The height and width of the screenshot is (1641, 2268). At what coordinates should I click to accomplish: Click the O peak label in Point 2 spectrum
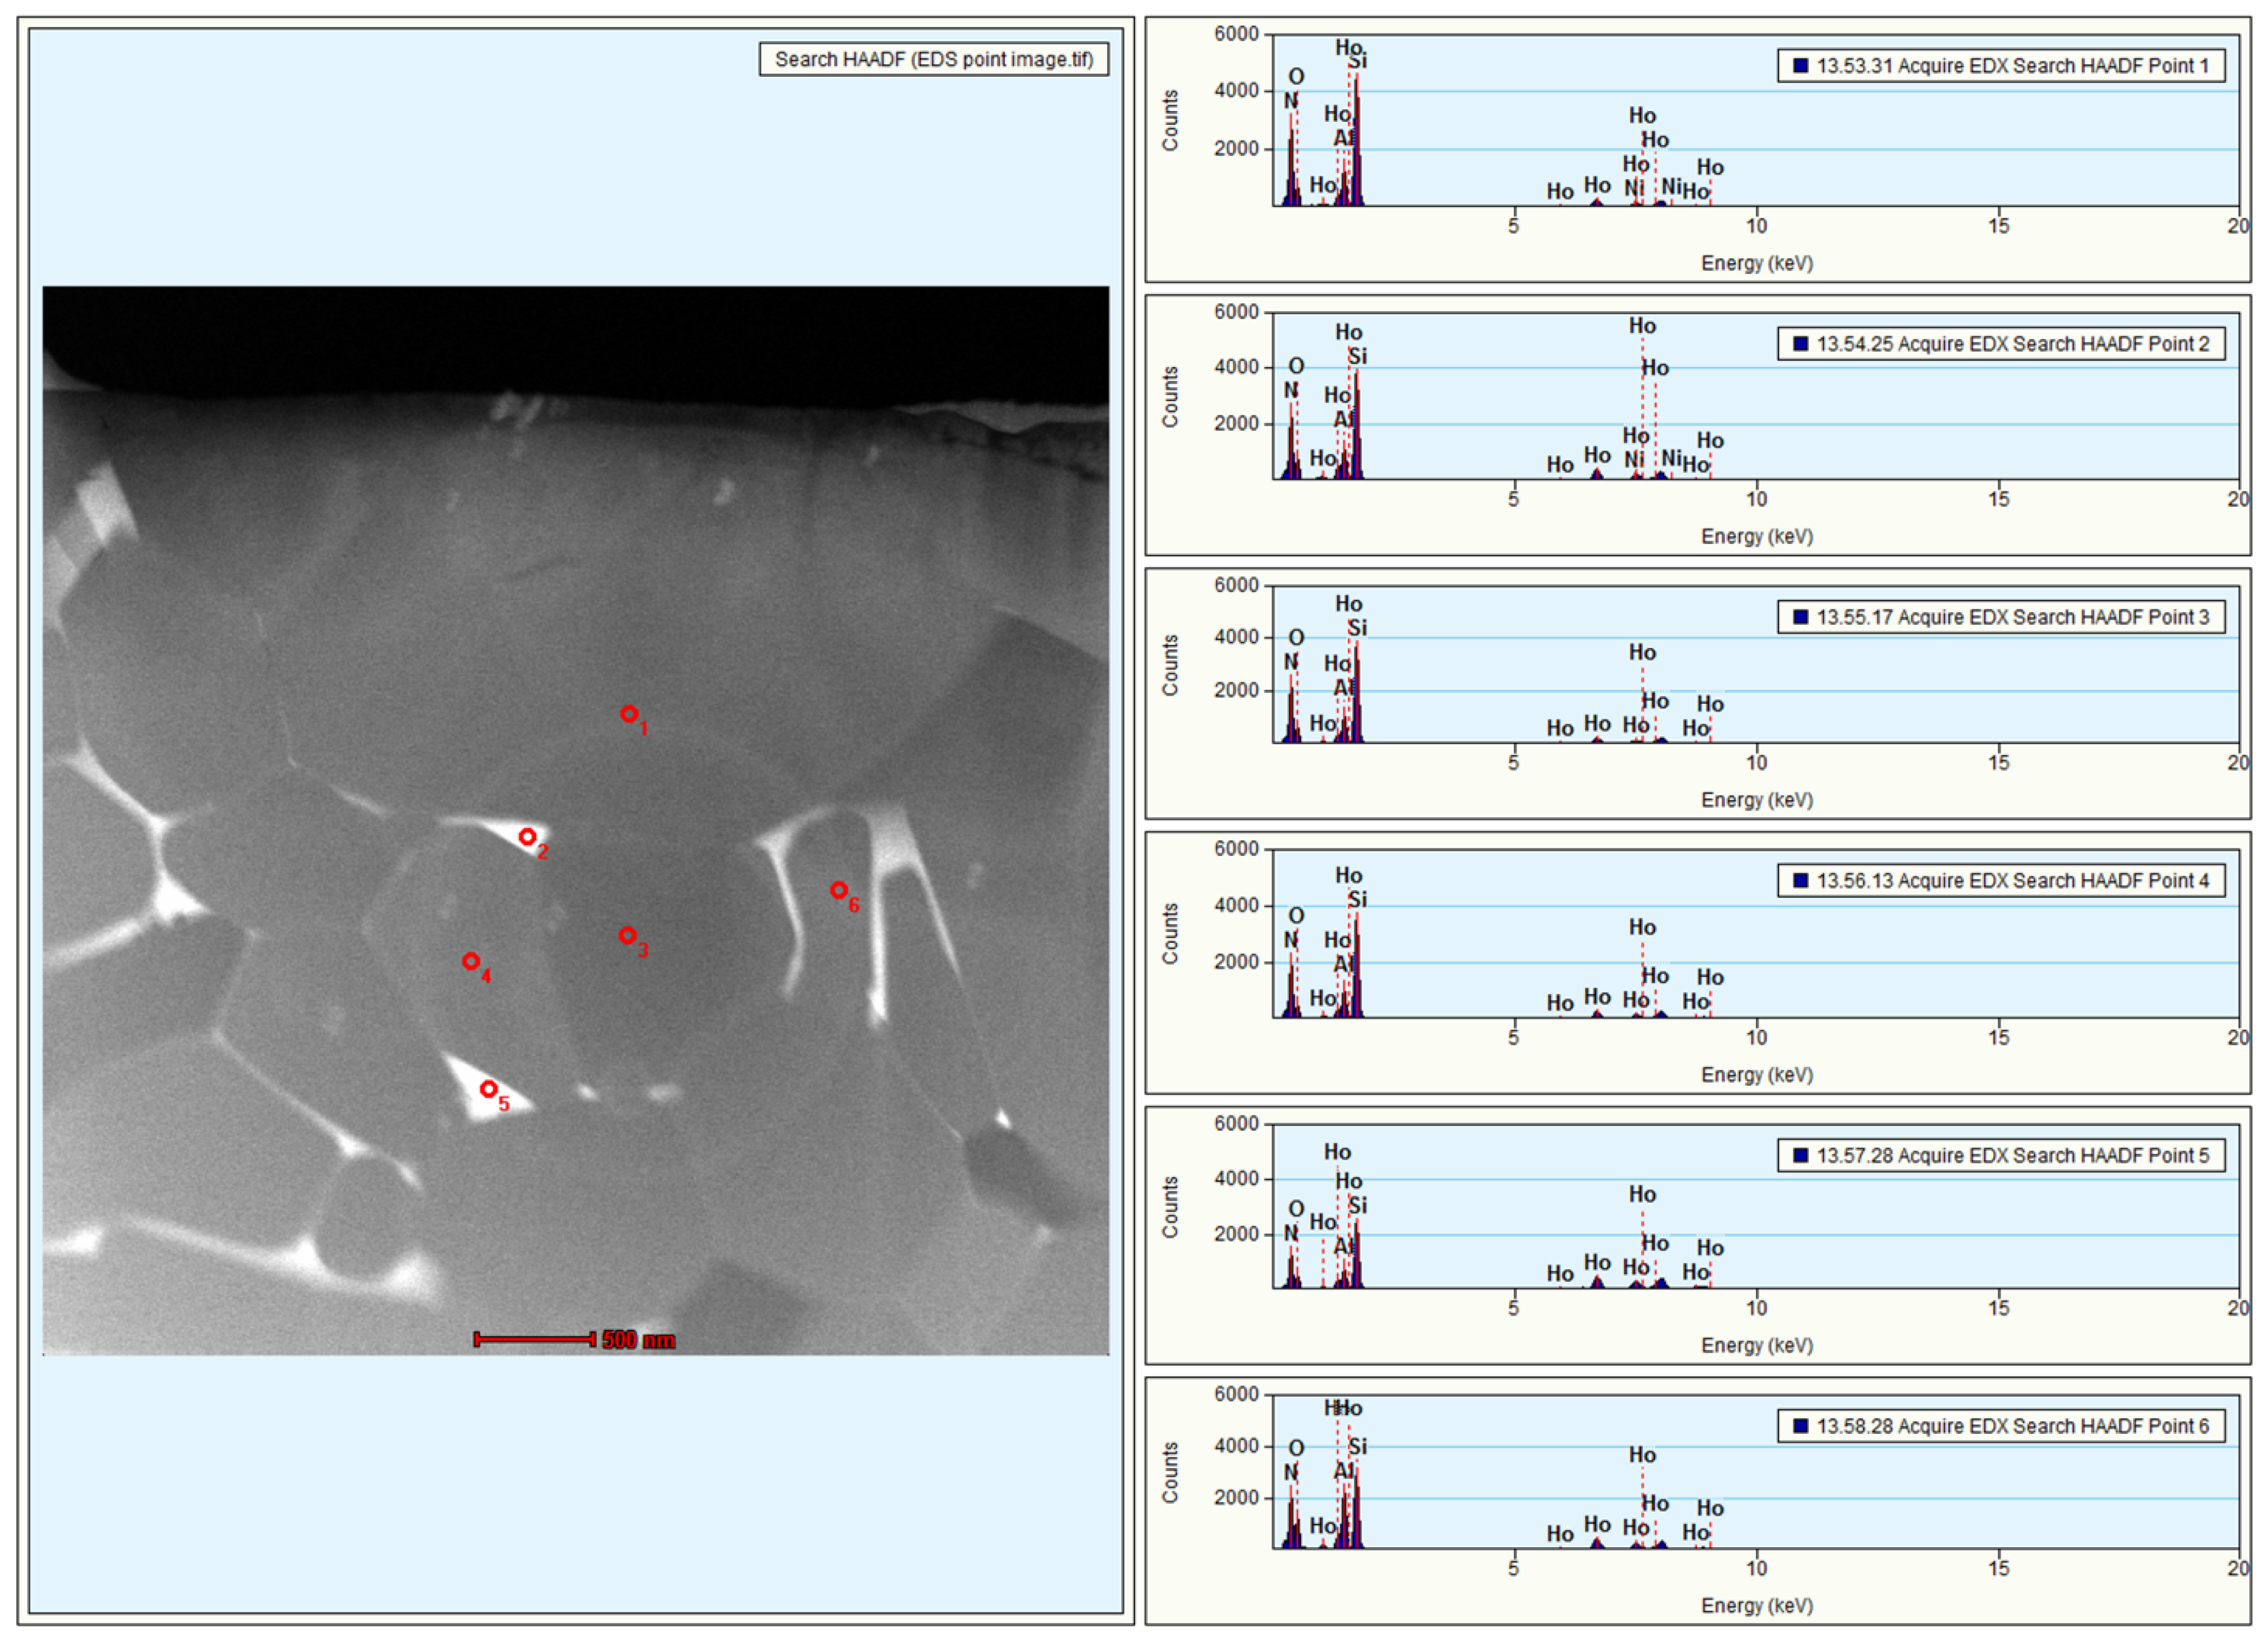(1296, 366)
